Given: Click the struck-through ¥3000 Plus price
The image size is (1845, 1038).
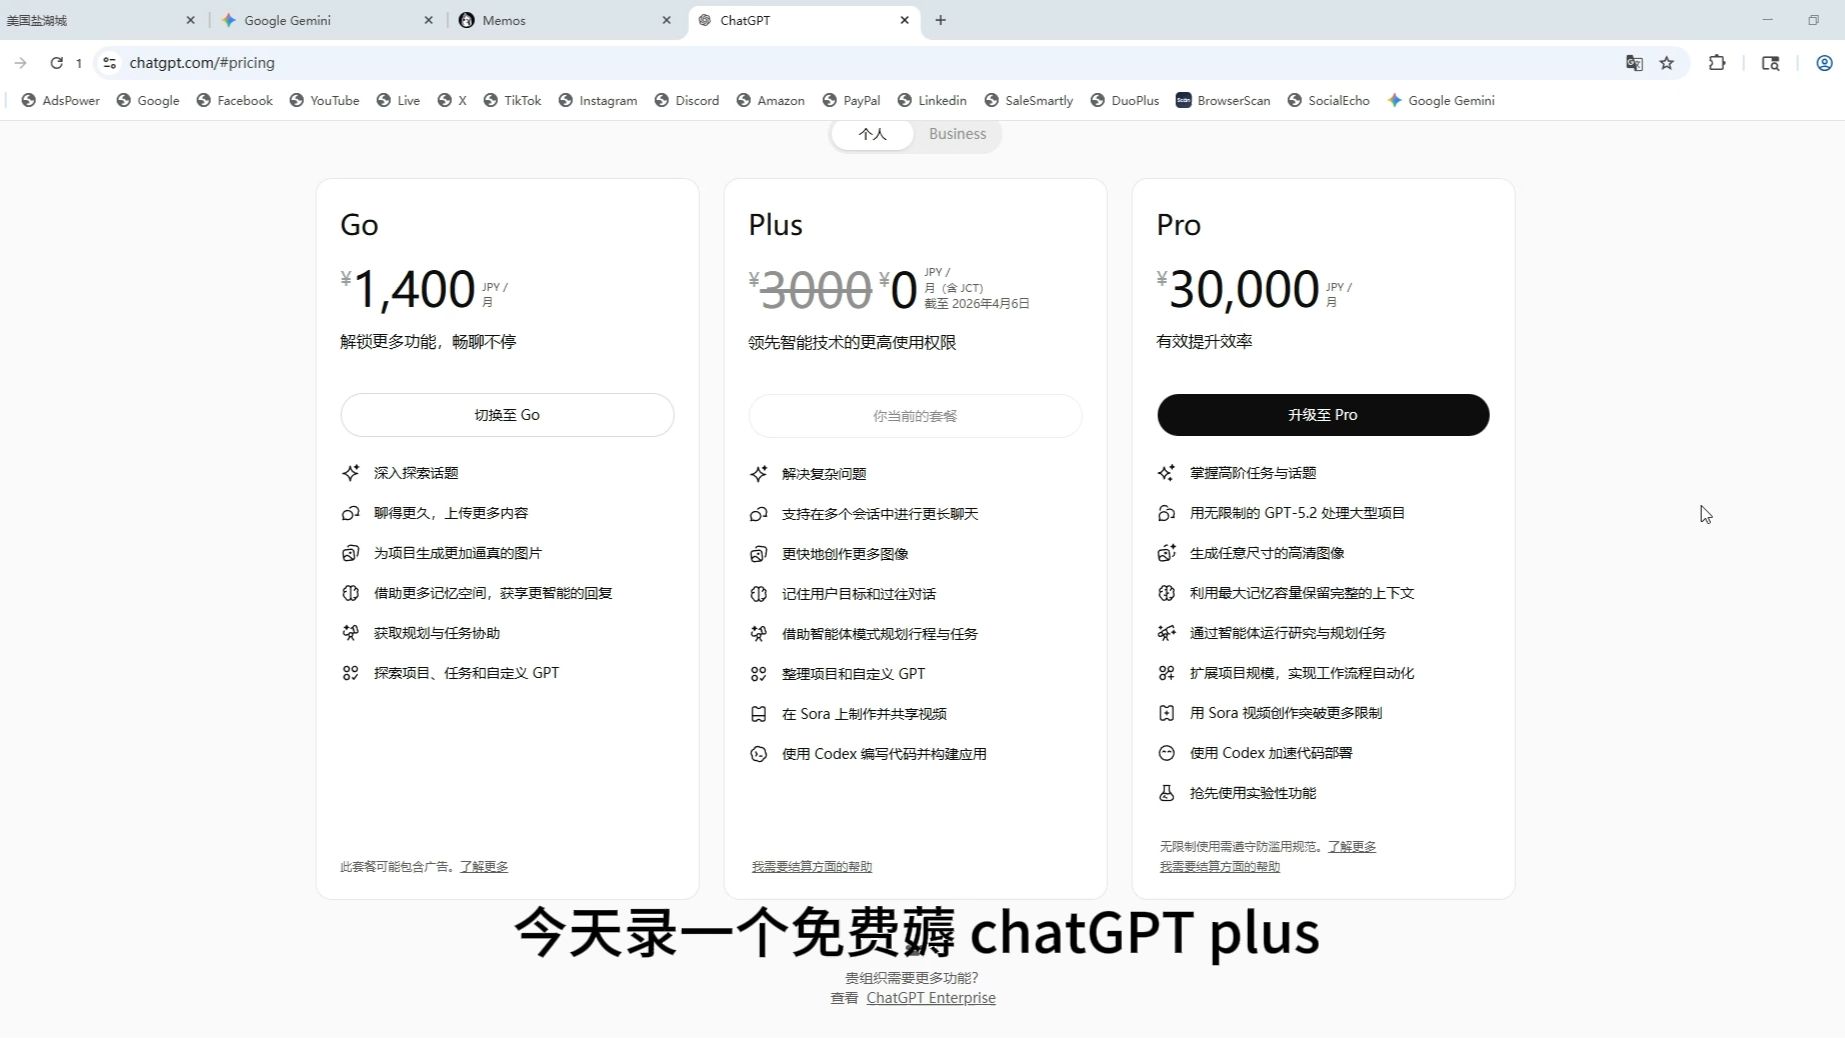Looking at the screenshot, I should pos(811,290).
